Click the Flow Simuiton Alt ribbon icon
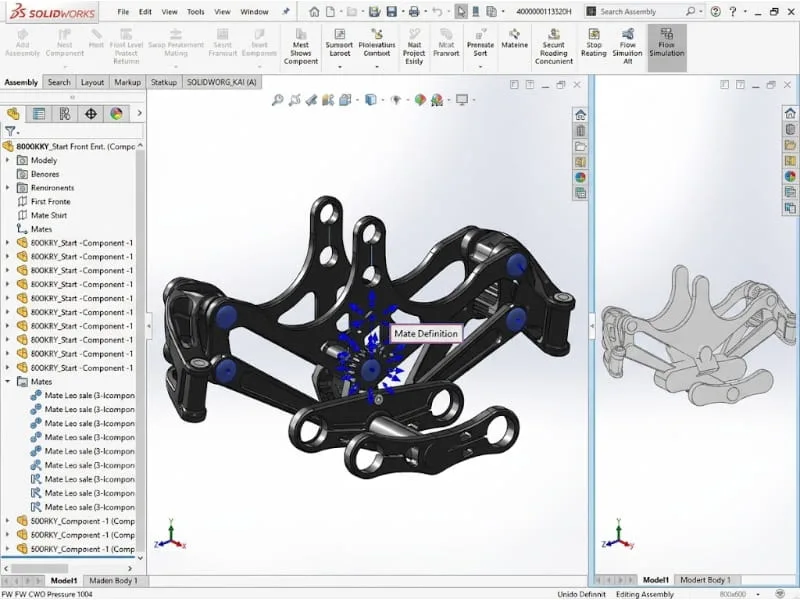The image size is (800, 600). (628, 46)
